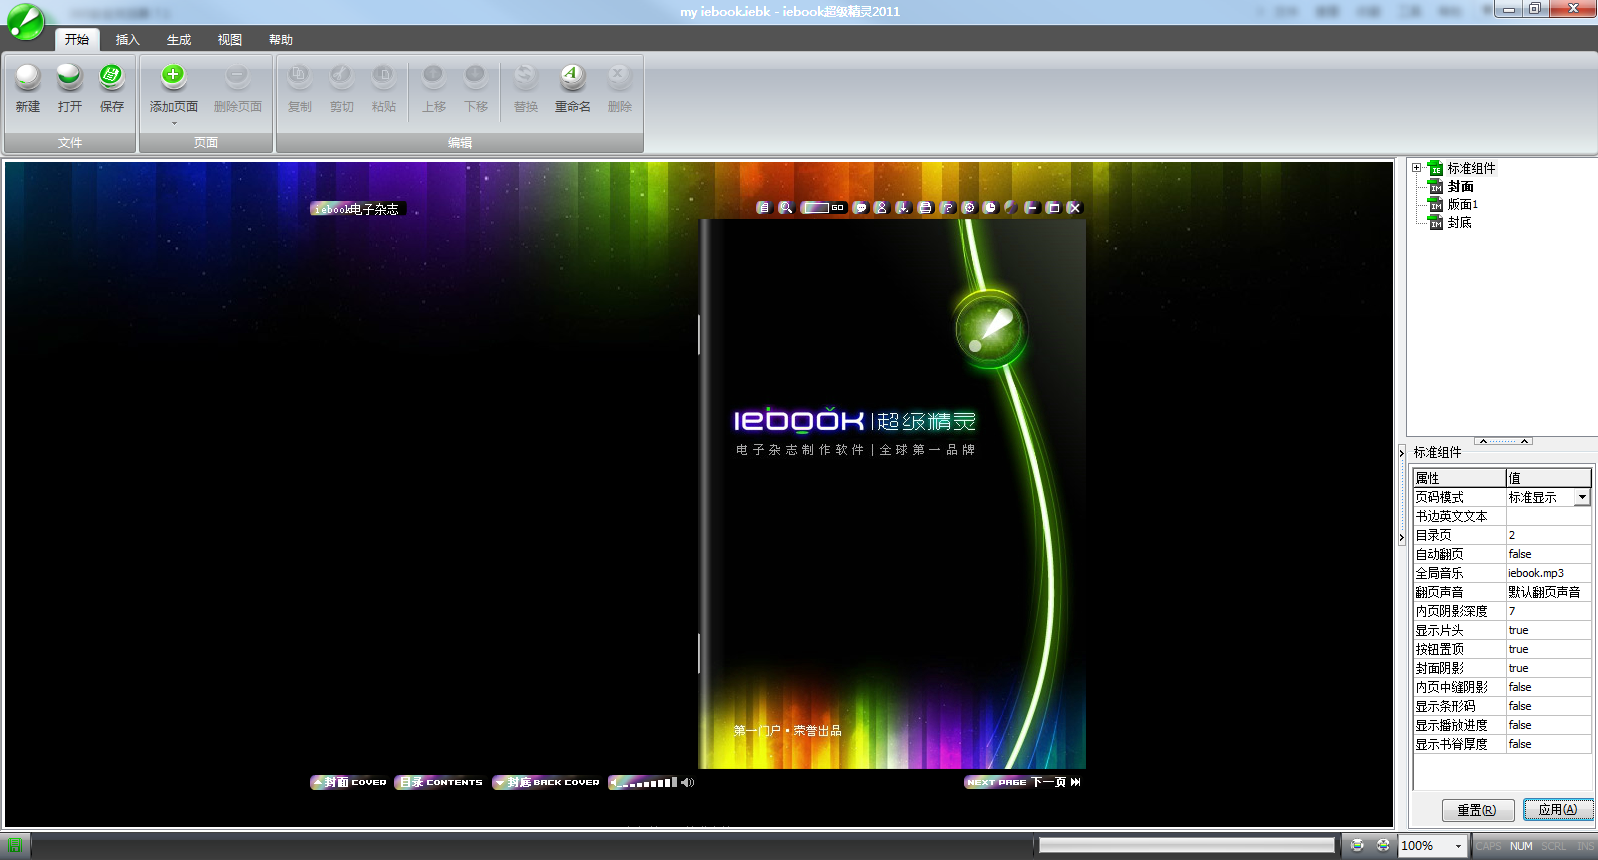Click the 删除页面 delete page icon
Image resolution: width=1598 pixels, height=860 pixels.
(x=237, y=76)
